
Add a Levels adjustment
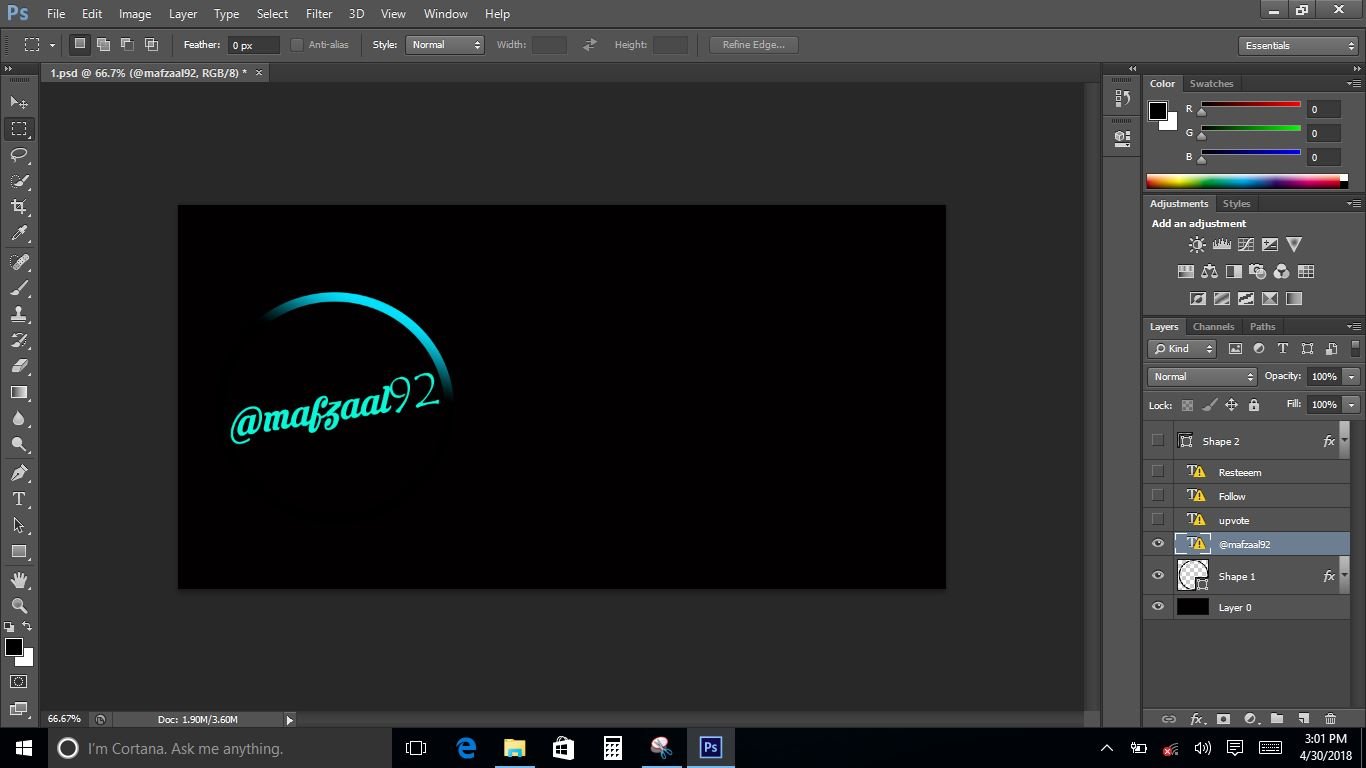click(1221, 244)
